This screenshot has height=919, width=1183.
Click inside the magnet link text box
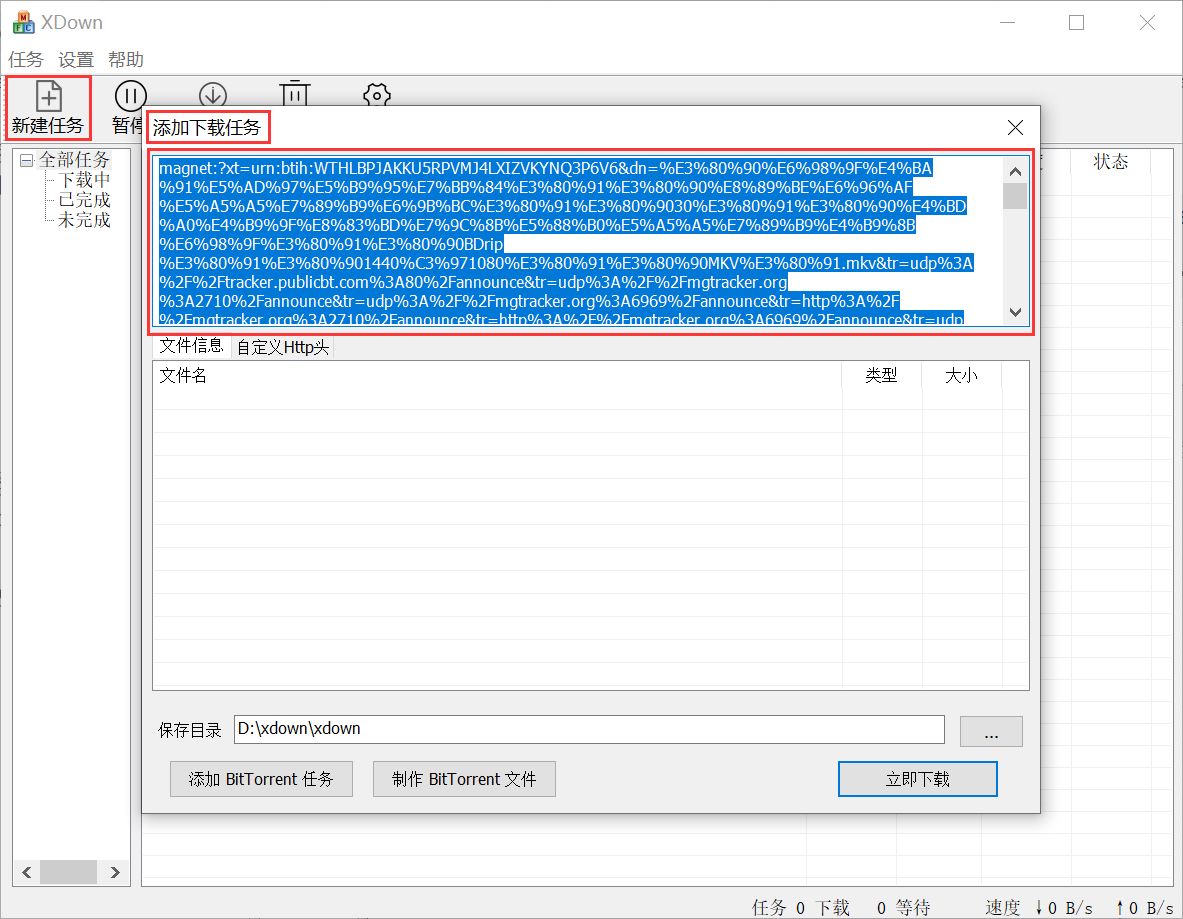[578, 241]
